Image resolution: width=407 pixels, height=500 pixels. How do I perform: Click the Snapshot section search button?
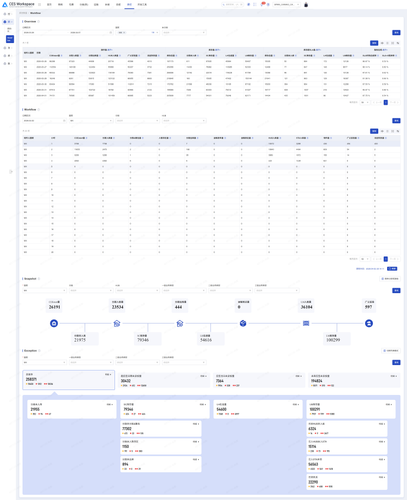pos(396,291)
